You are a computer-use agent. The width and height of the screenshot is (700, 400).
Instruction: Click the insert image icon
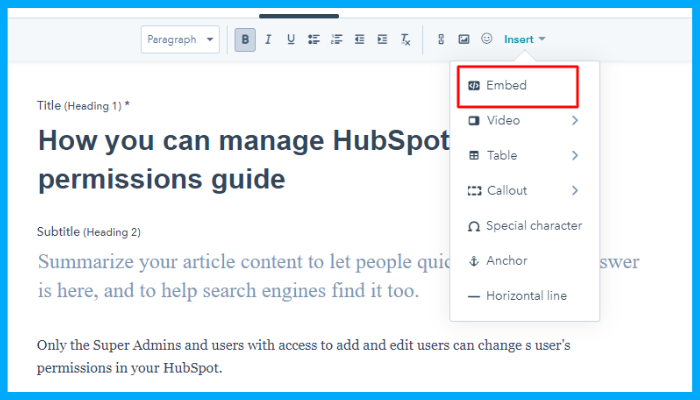point(464,40)
